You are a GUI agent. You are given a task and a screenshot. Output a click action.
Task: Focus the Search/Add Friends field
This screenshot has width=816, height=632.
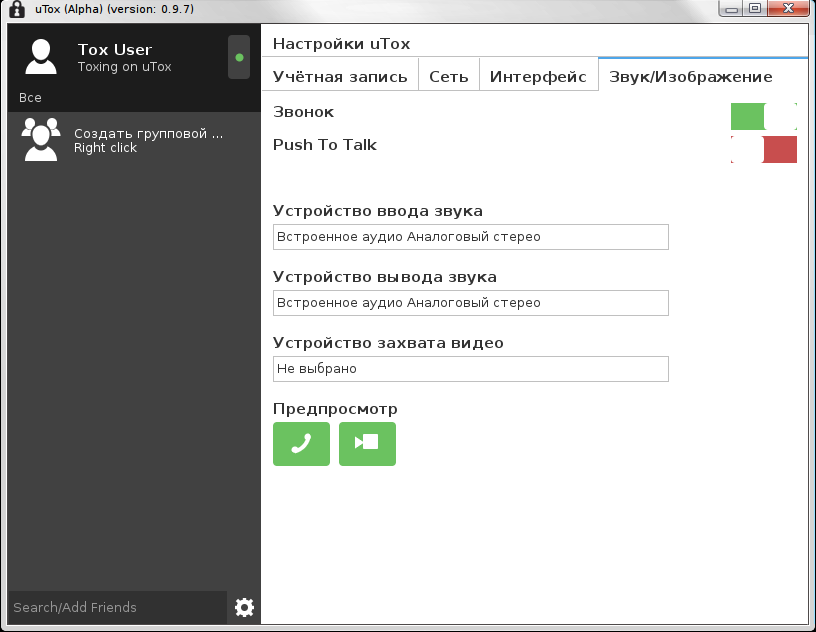[118, 608]
